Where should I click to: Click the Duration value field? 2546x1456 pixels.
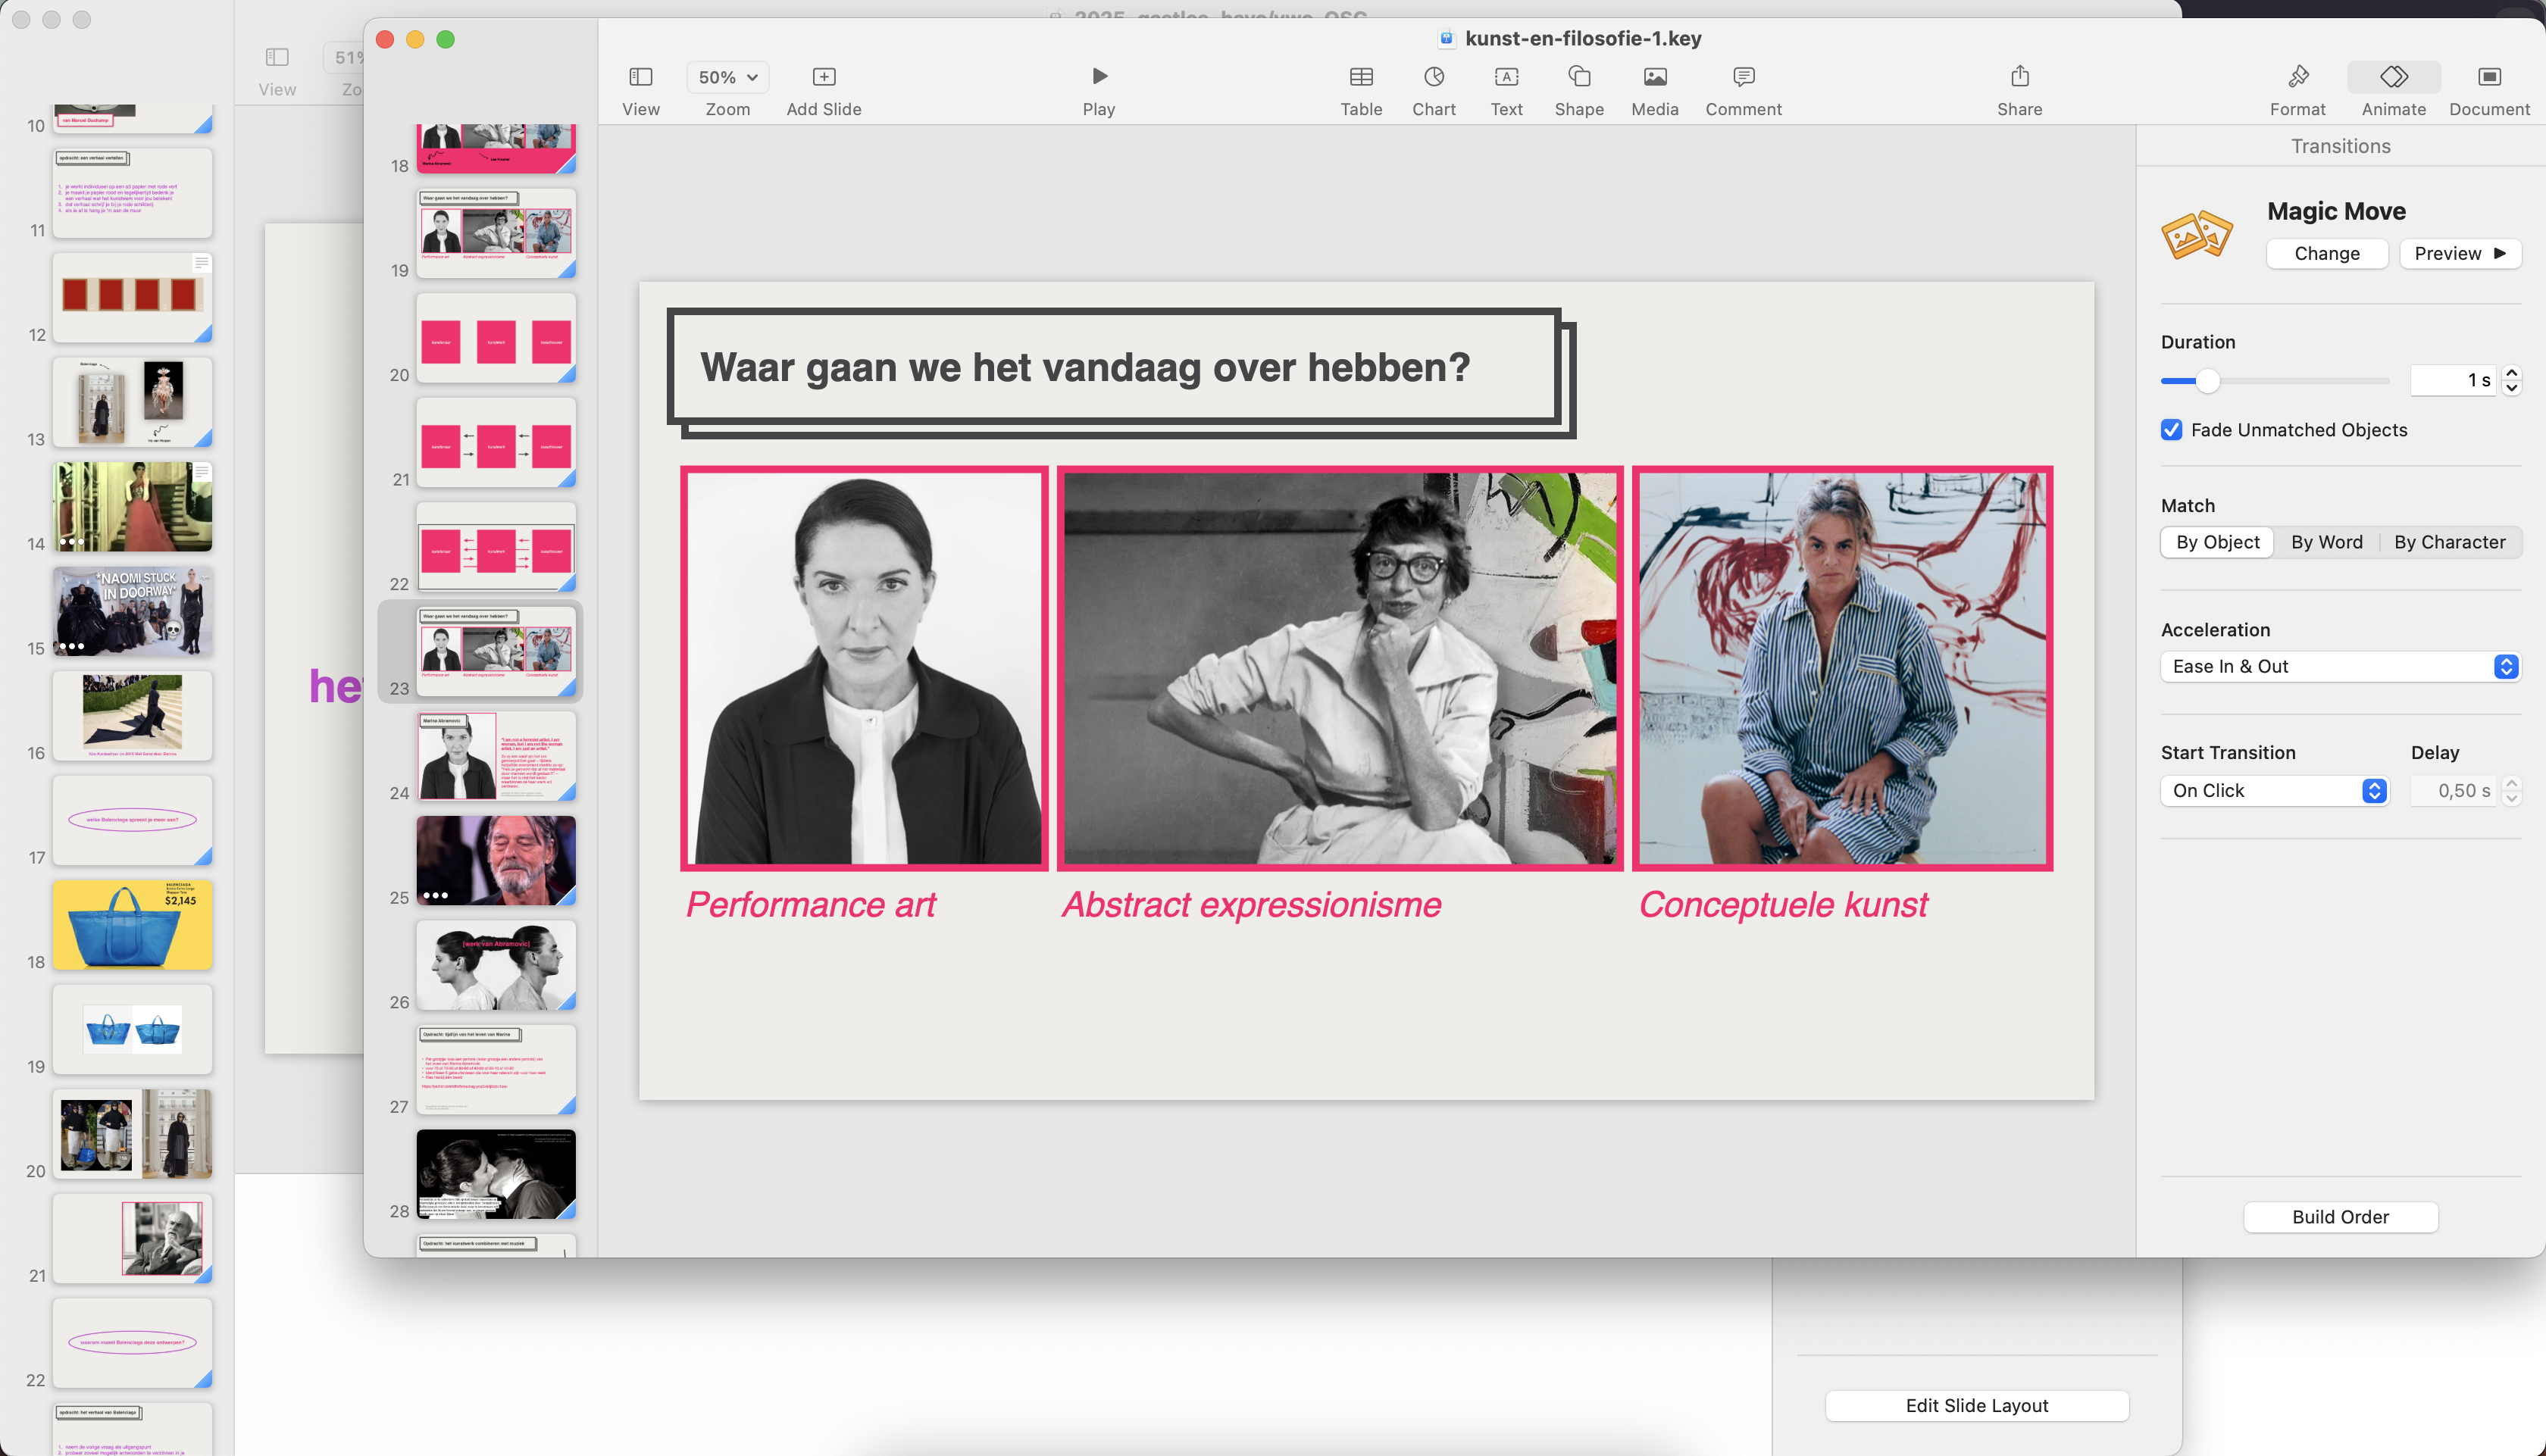pyautogui.click(x=2454, y=380)
